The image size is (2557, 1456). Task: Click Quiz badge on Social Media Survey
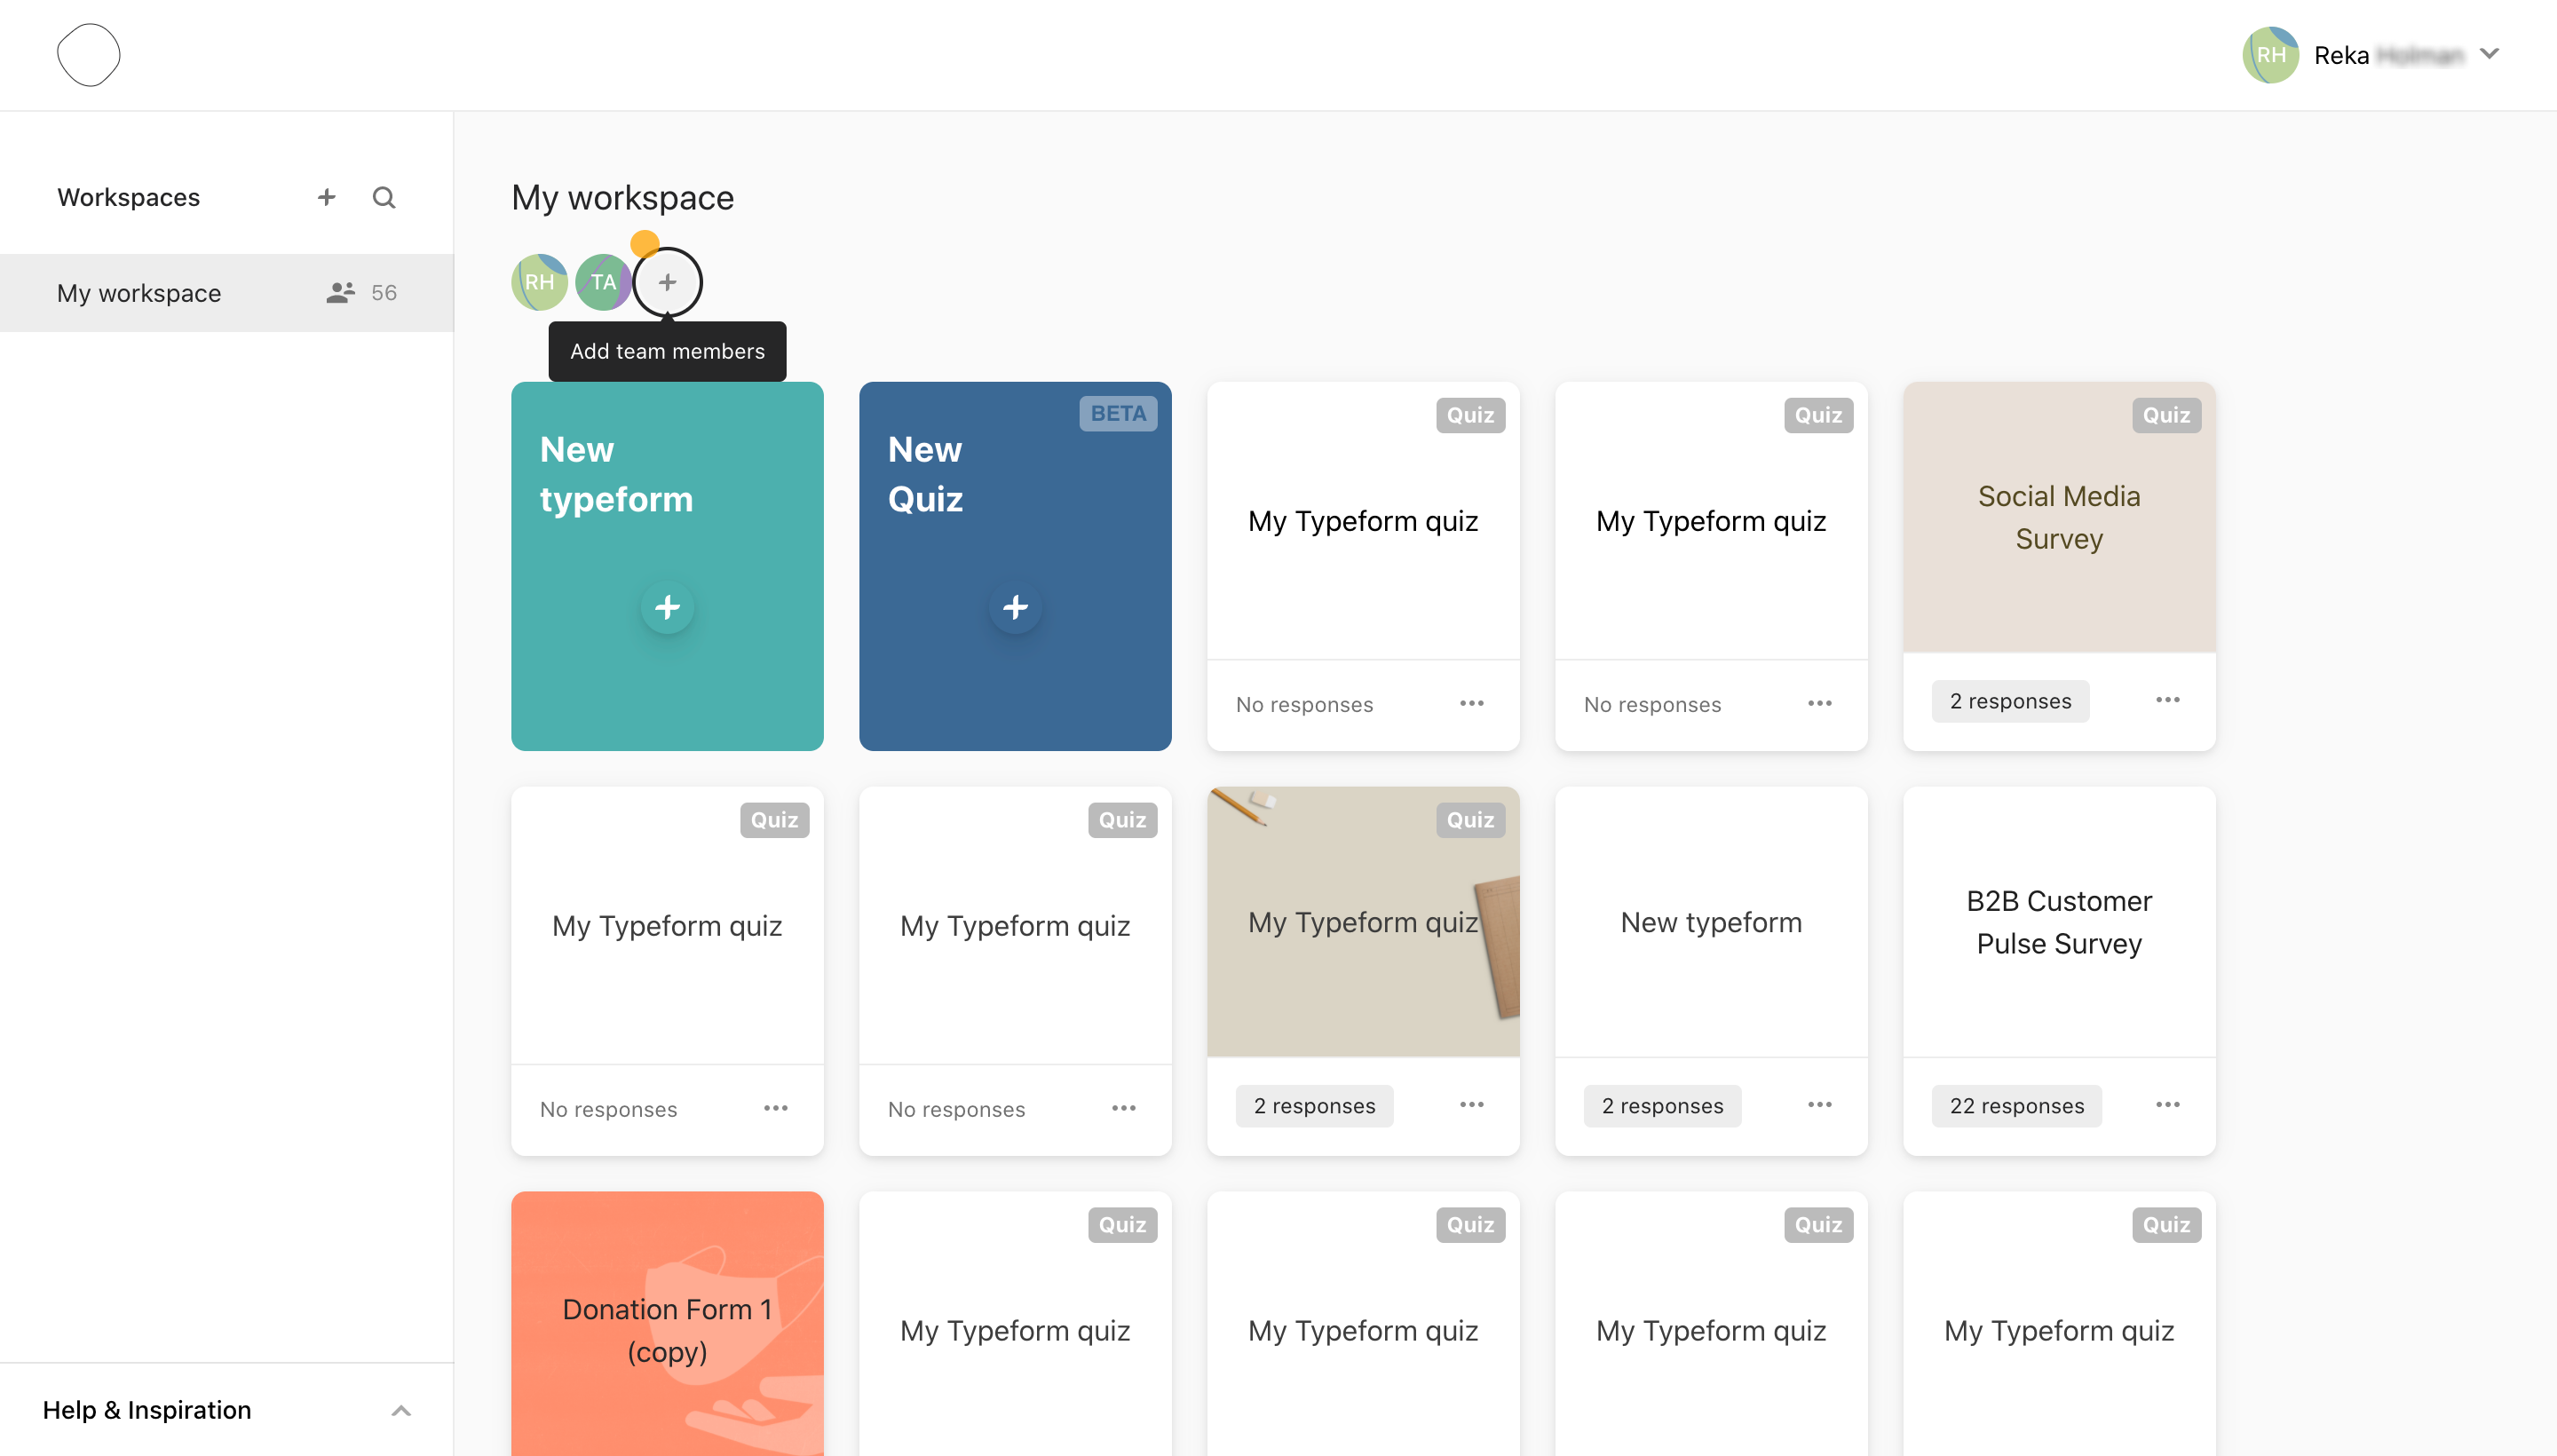2166,415
